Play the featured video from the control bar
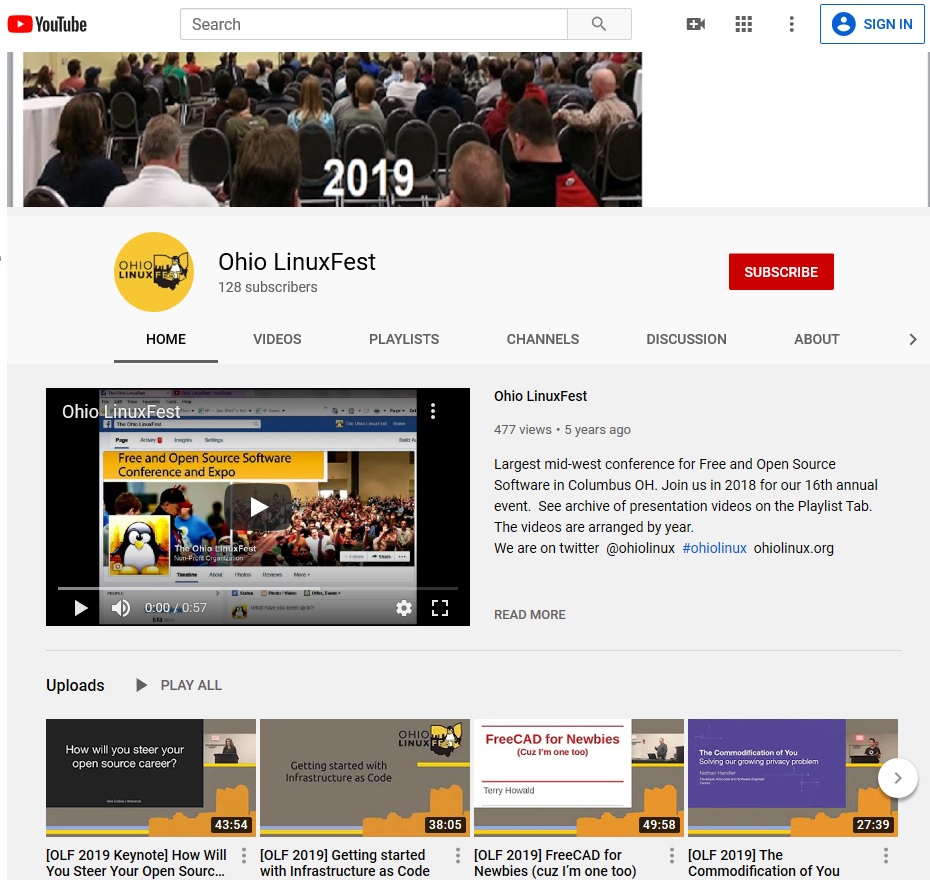Image resolution: width=930 pixels, height=880 pixels. coord(81,608)
